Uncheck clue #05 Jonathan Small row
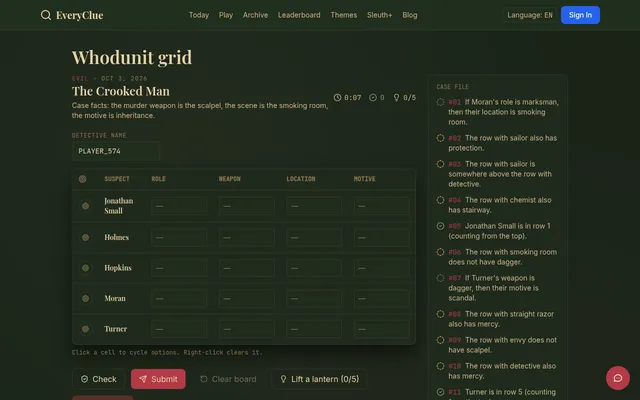 [440, 226]
